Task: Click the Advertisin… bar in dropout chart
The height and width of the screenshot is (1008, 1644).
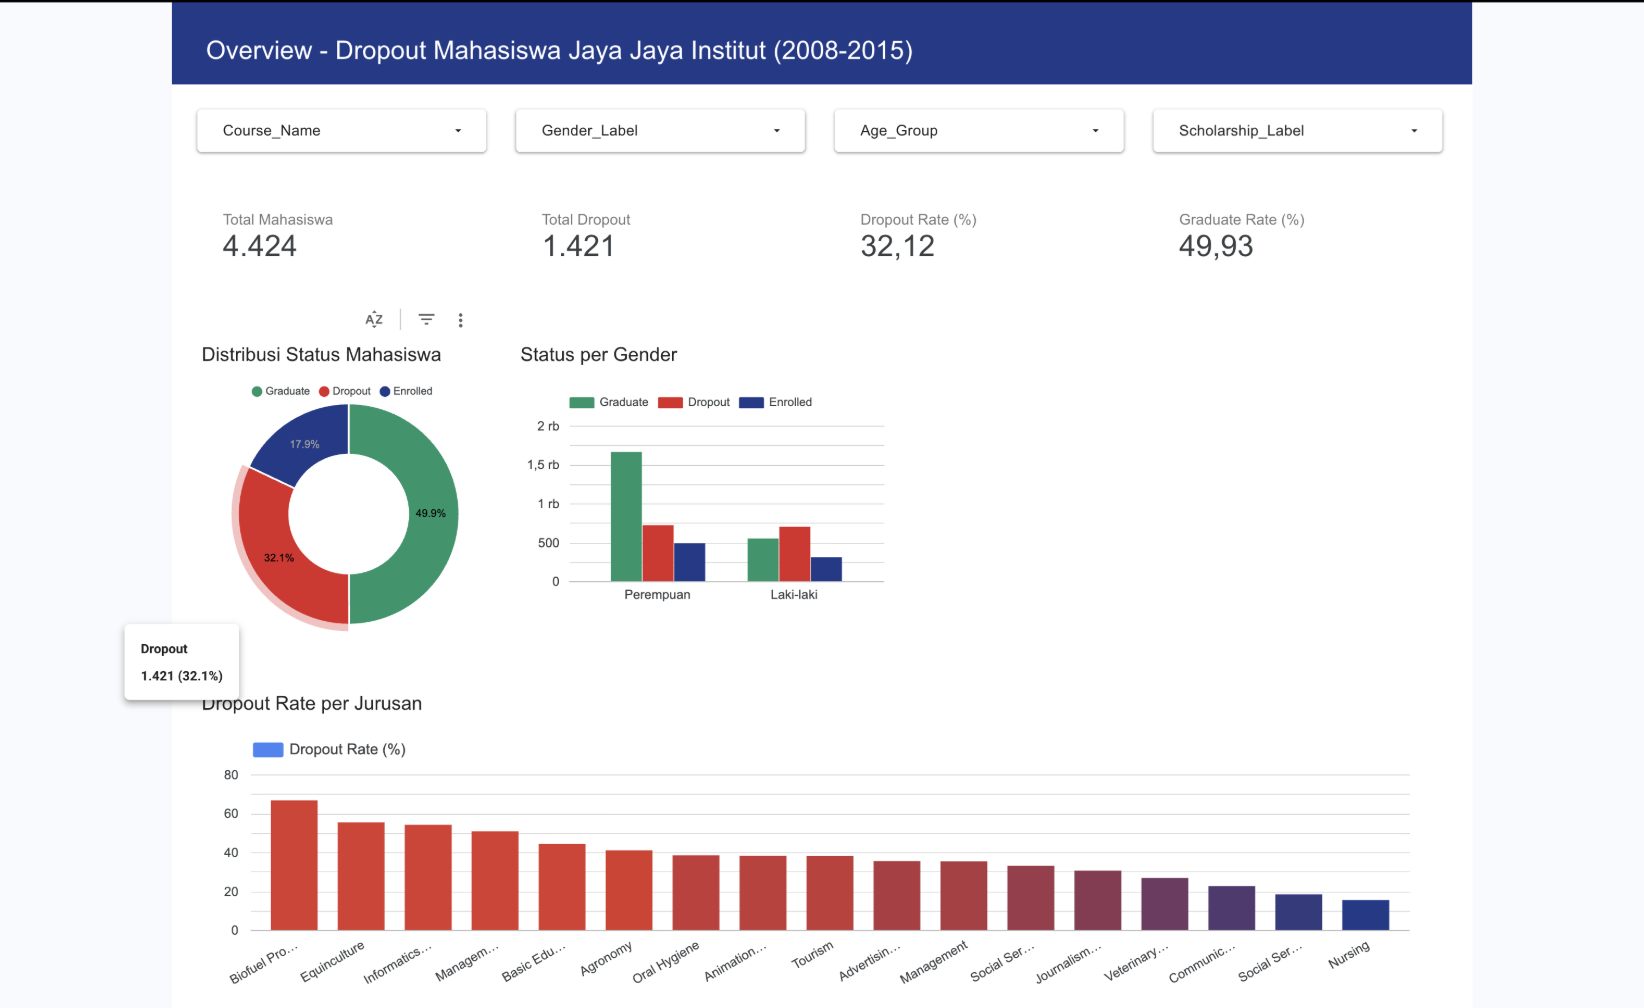Action: pyautogui.click(x=897, y=896)
